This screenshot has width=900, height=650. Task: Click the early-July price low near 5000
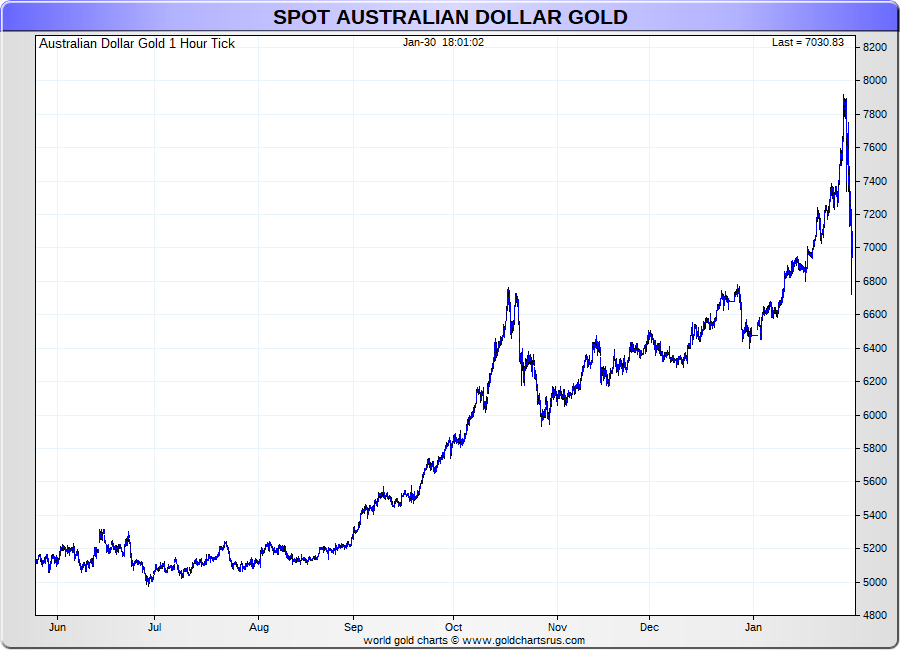[148, 583]
